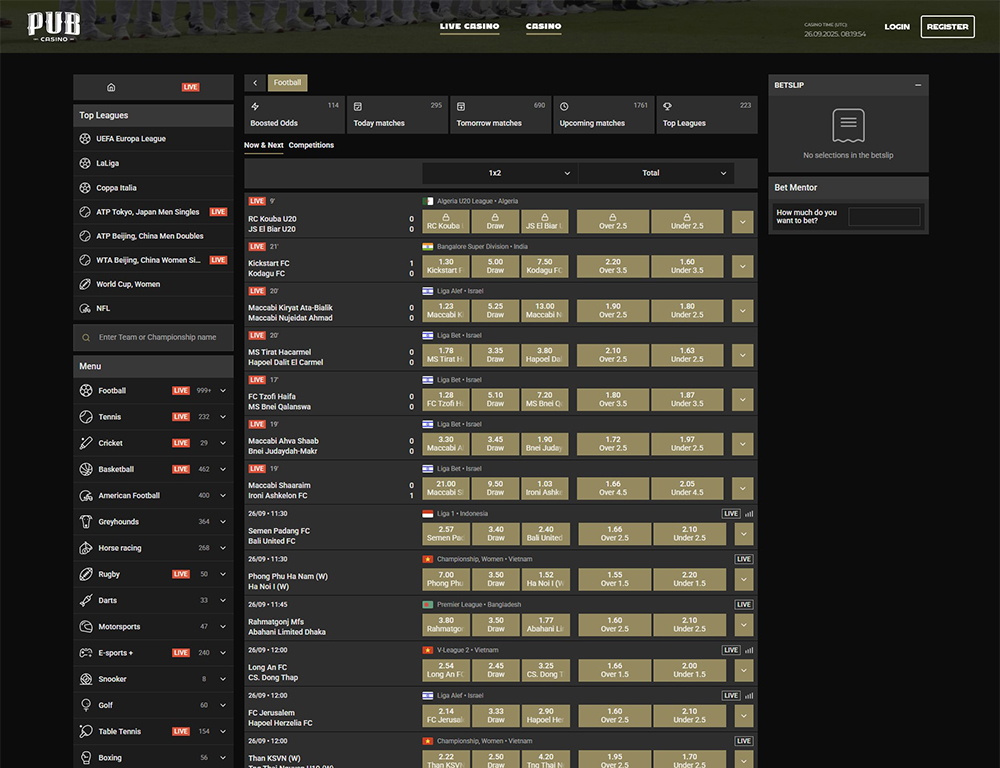Switch to the Competitions tab

(x=311, y=145)
